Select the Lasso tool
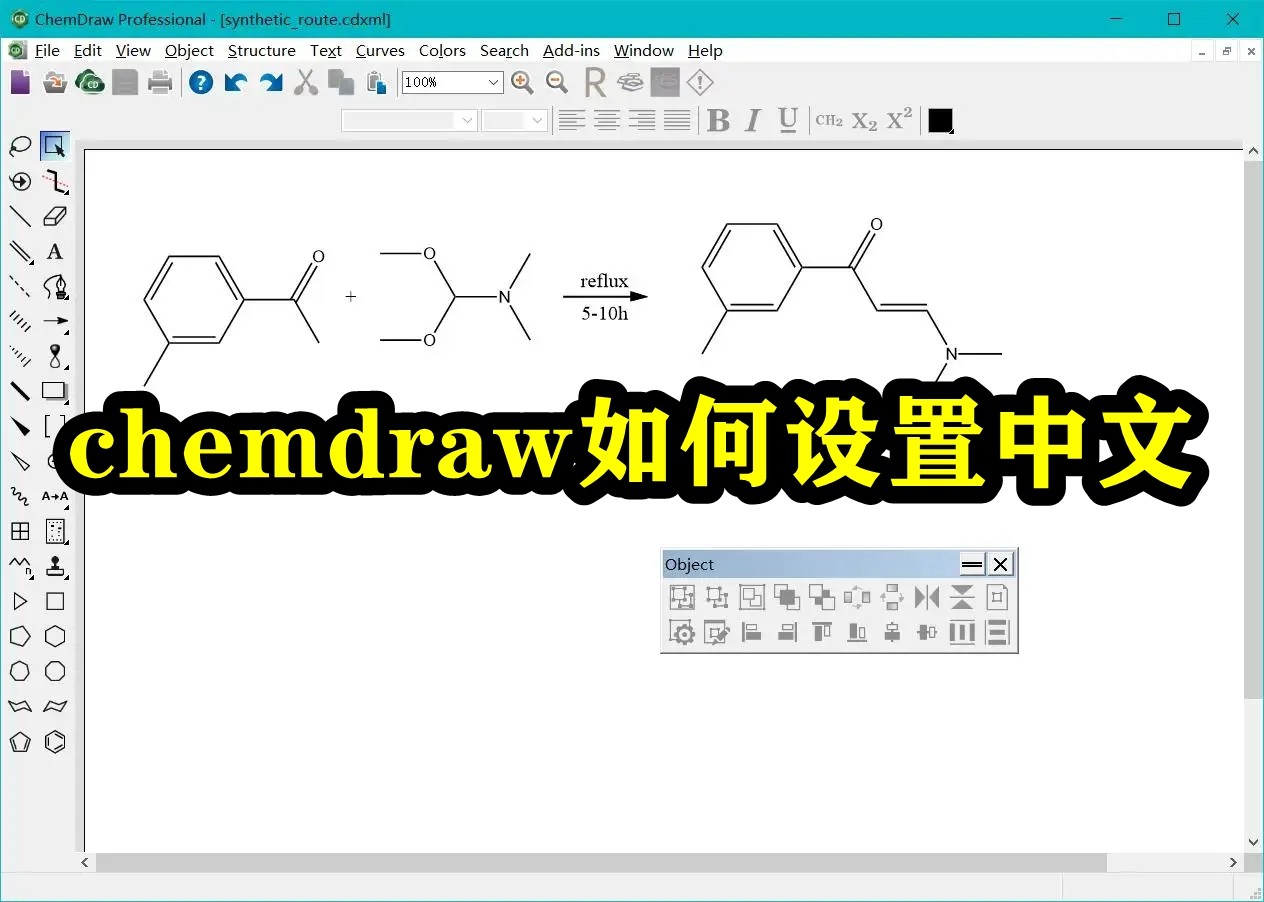The image size is (1264, 902). pyautogui.click(x=20, y=147)
